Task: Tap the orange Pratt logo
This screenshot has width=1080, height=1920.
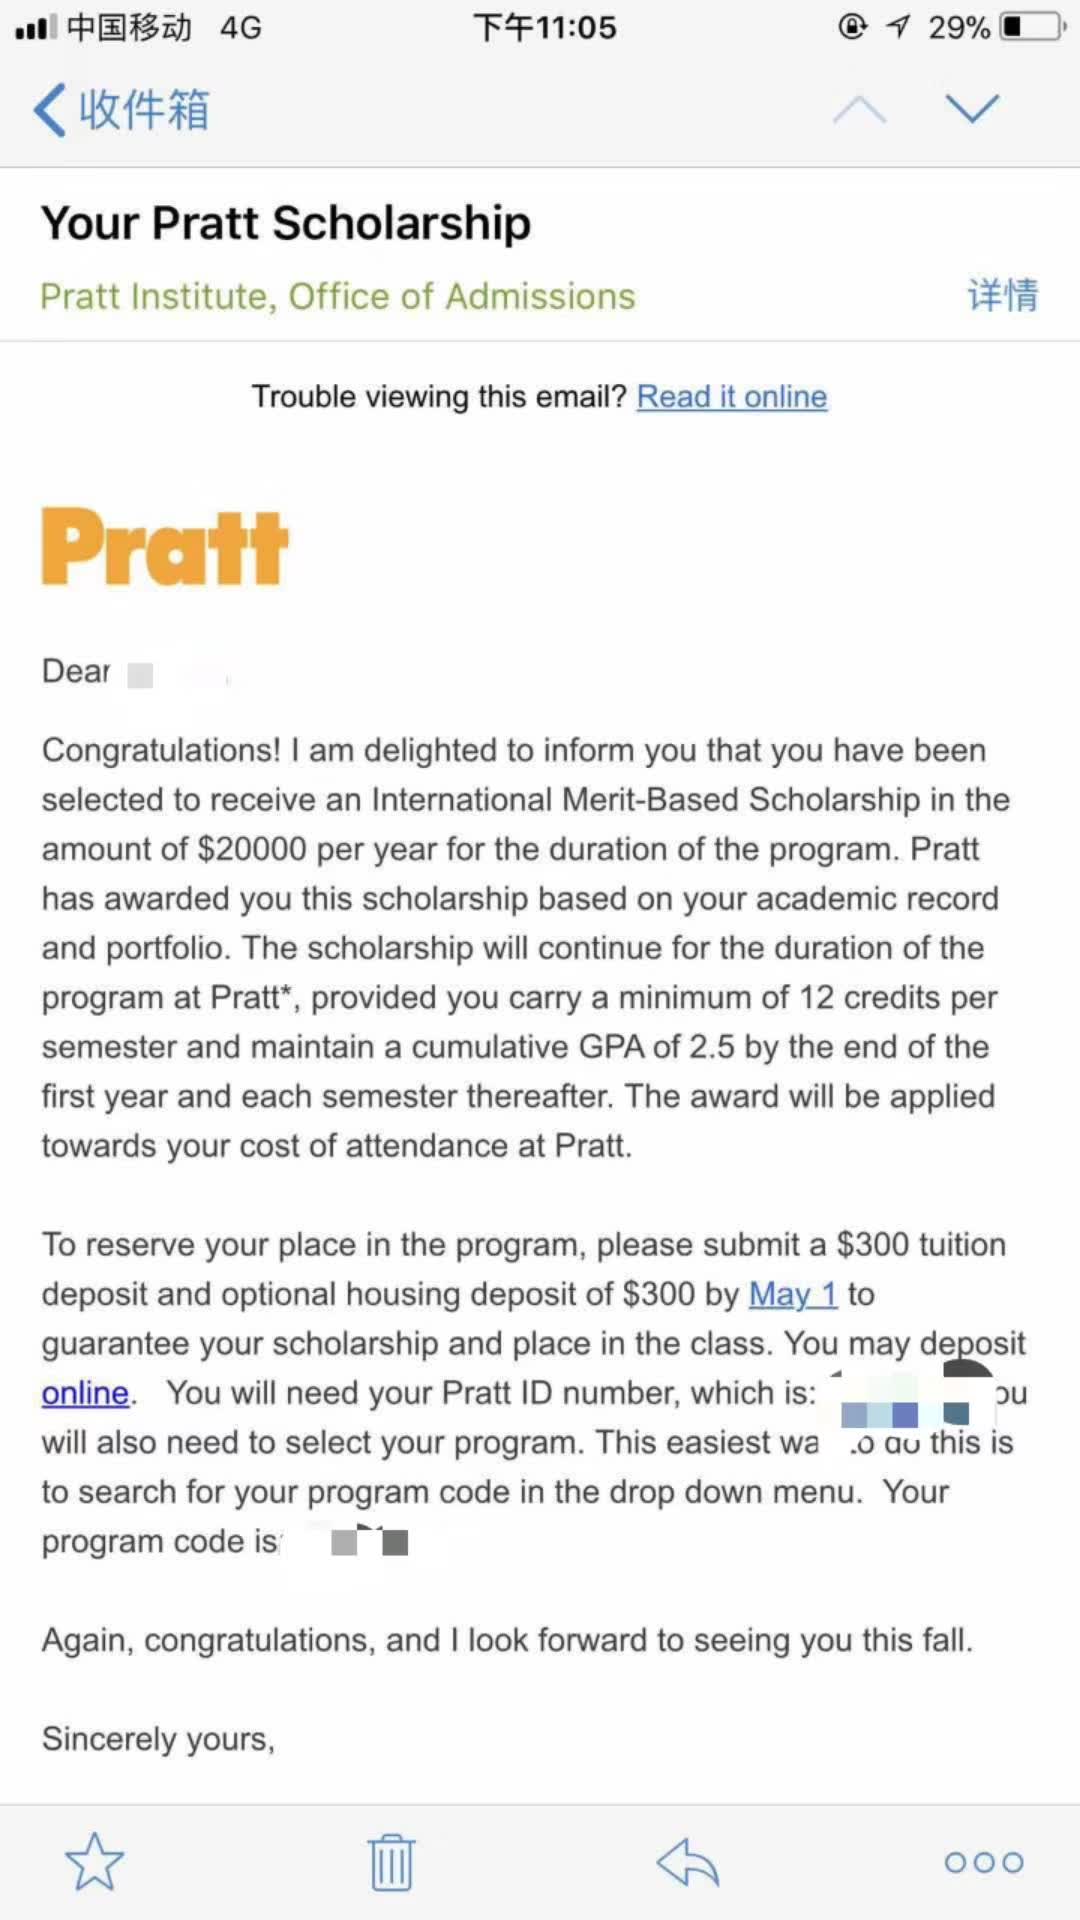Action: pos(165,546)
